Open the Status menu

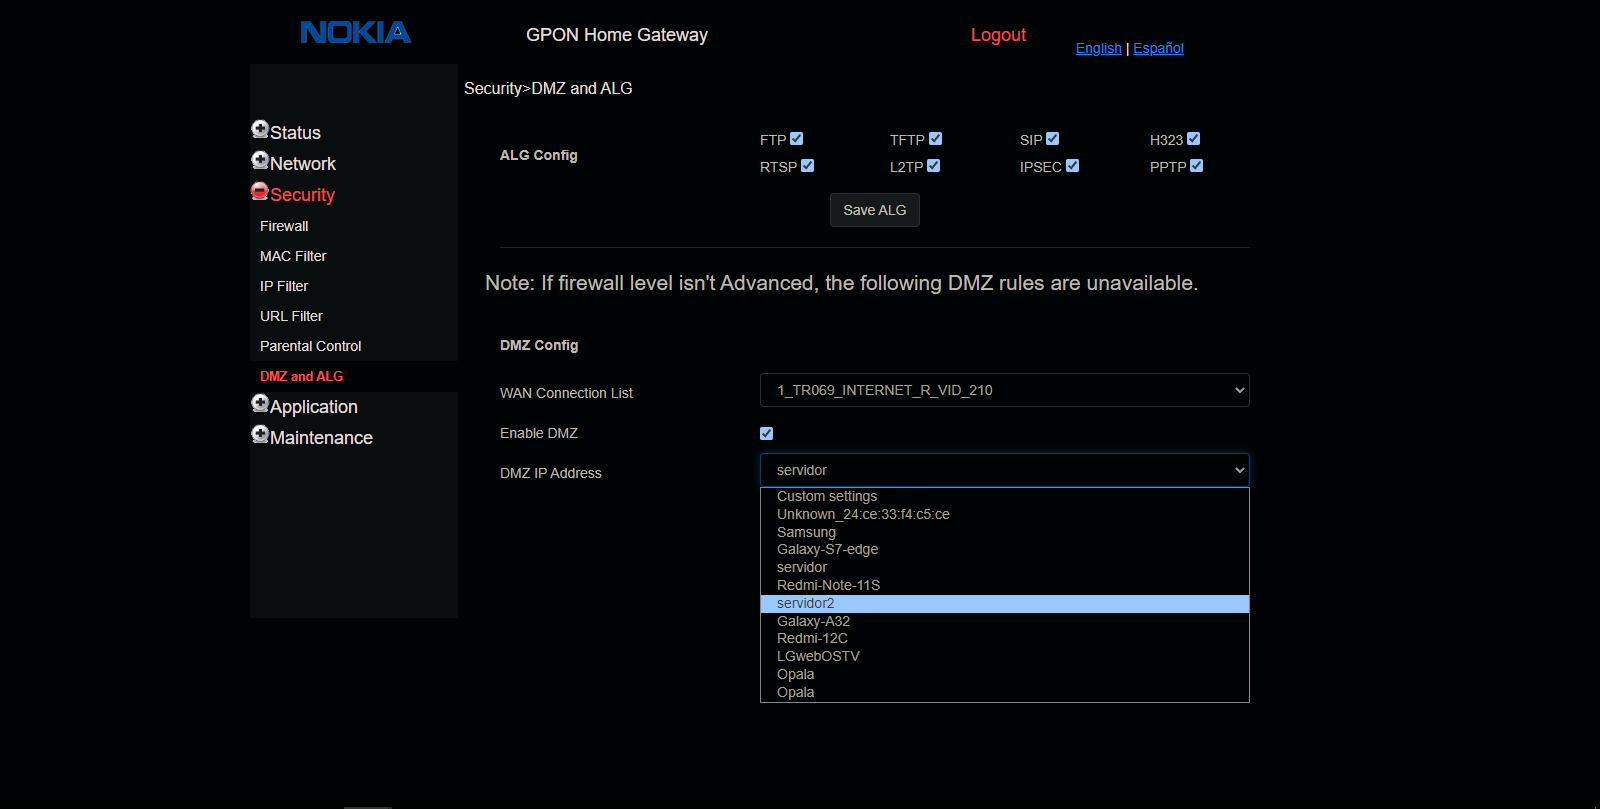click(x=295, y=133)
